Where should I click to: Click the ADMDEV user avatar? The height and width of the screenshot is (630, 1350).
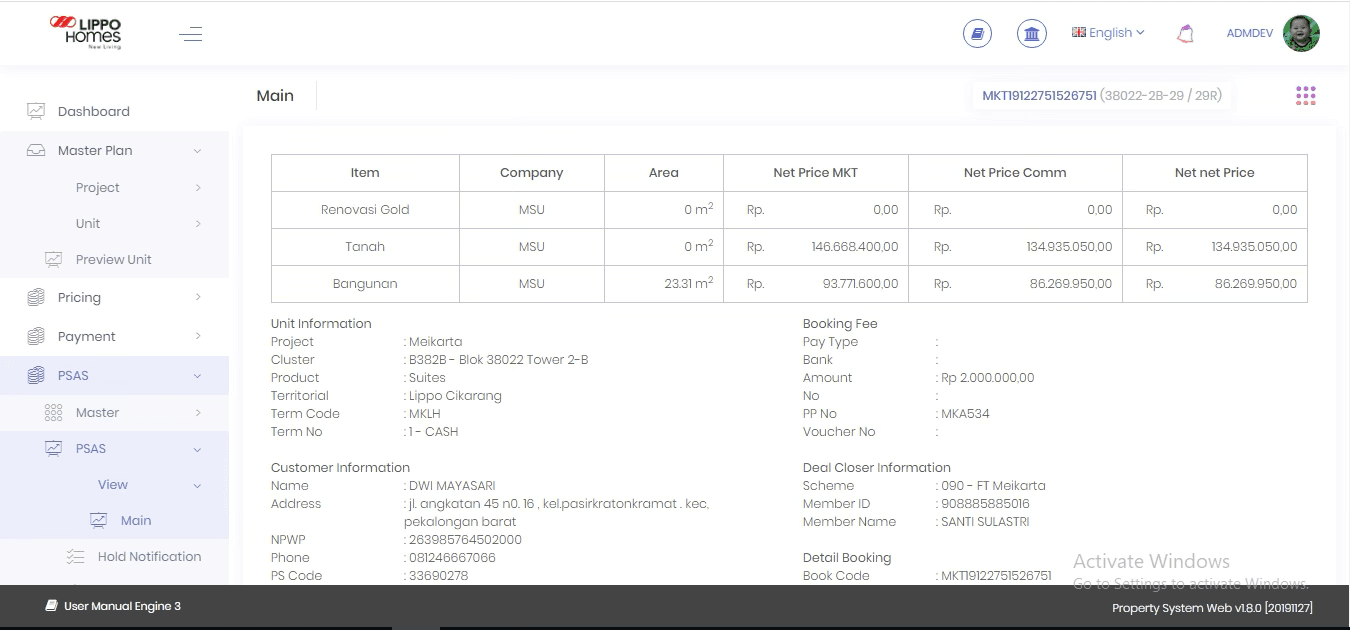click(x=1301, y=33)
